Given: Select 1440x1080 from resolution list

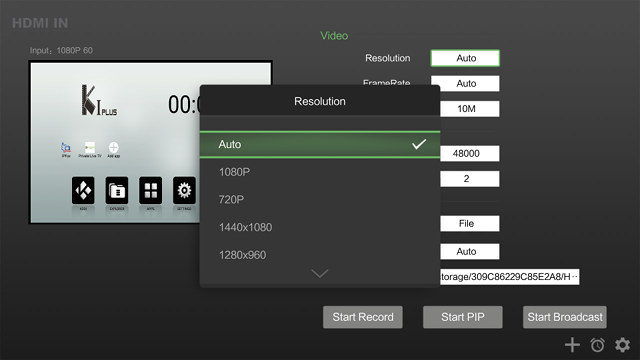Looking at the screenshot, I should pos(320,227).
